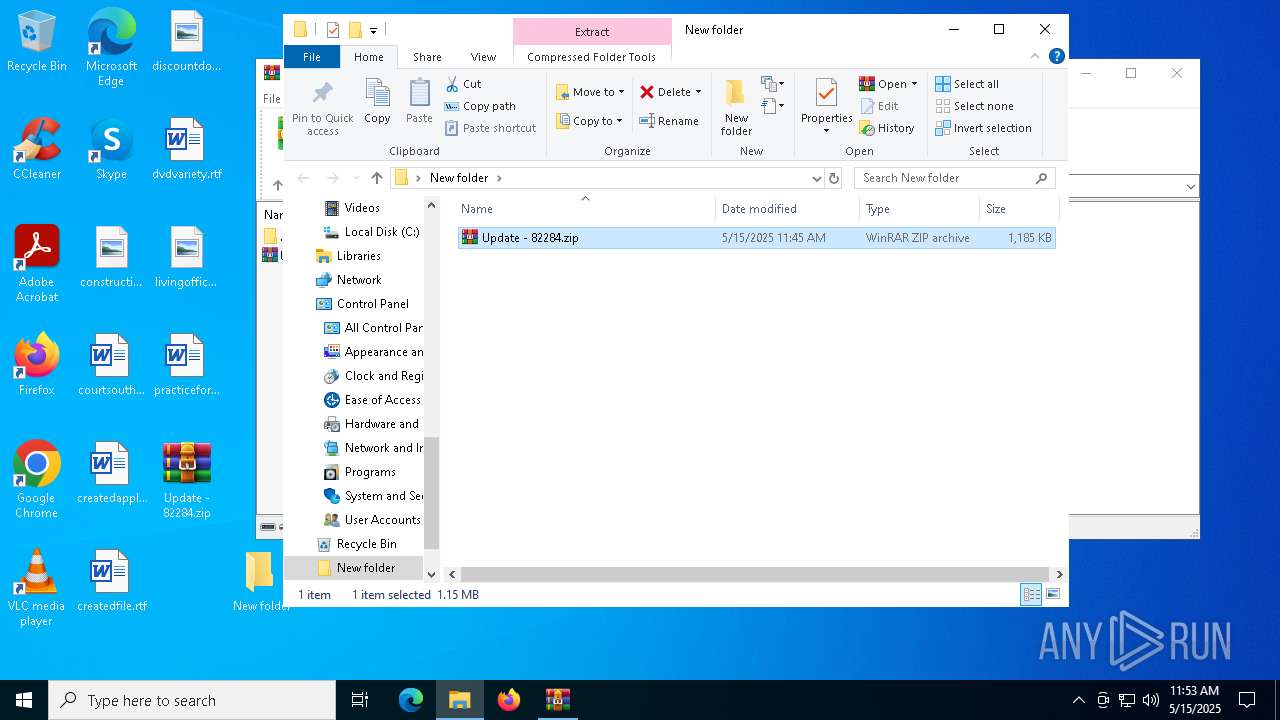Image resolution: width=1280 pixels, height=720 pixels.
Task: Open Update - 82284.zip on desktop
Action: (x=186, y=482)
